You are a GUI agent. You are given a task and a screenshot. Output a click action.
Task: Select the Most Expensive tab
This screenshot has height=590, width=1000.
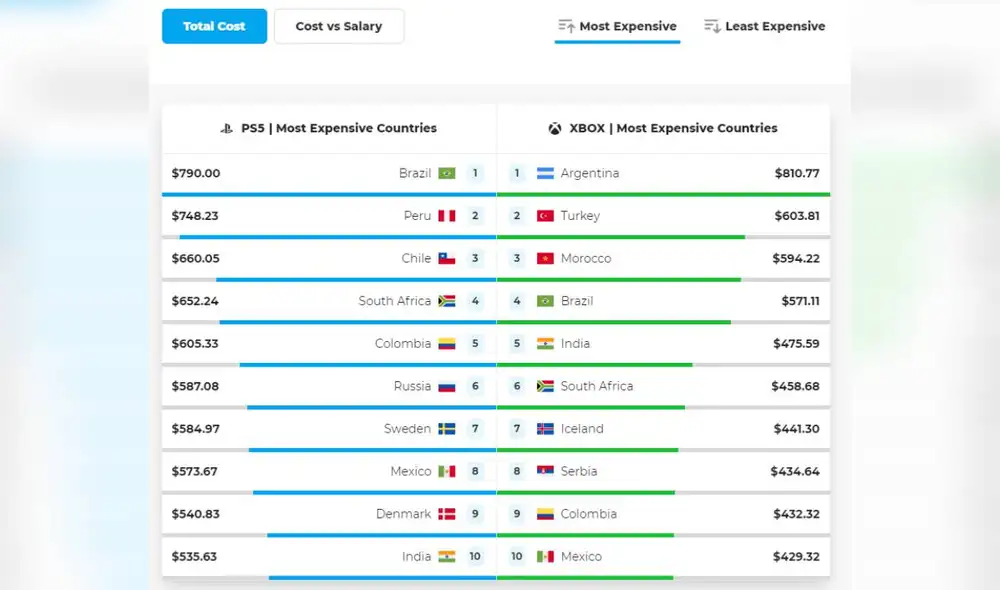pos(626,25)
